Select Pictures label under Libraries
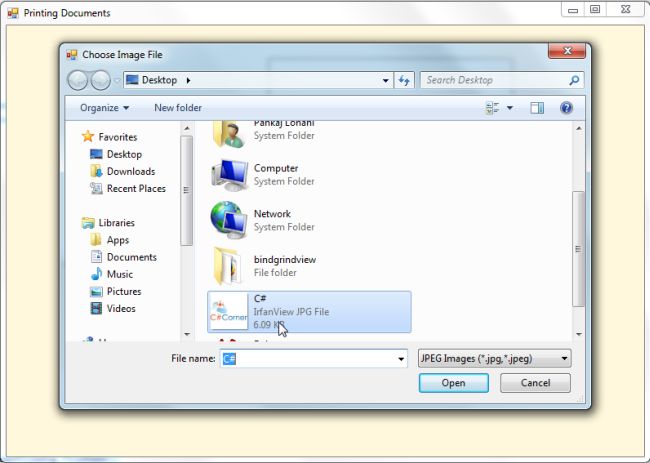Viewport: 650px width, 463px height. pyautogui.click(x=124, y=291)
